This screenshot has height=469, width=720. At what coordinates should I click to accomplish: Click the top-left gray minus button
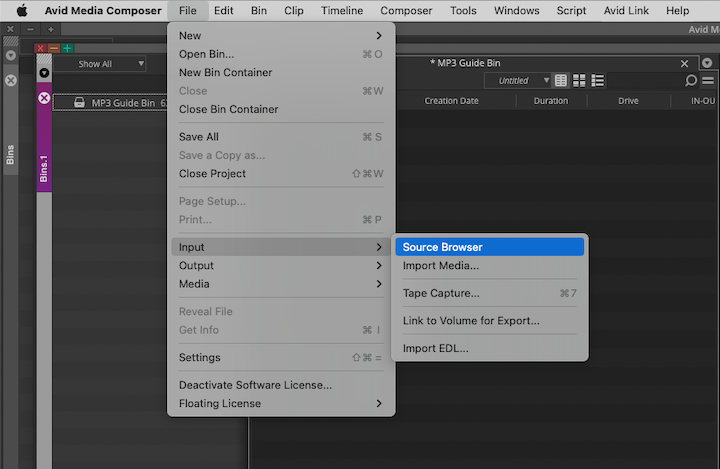30,29
